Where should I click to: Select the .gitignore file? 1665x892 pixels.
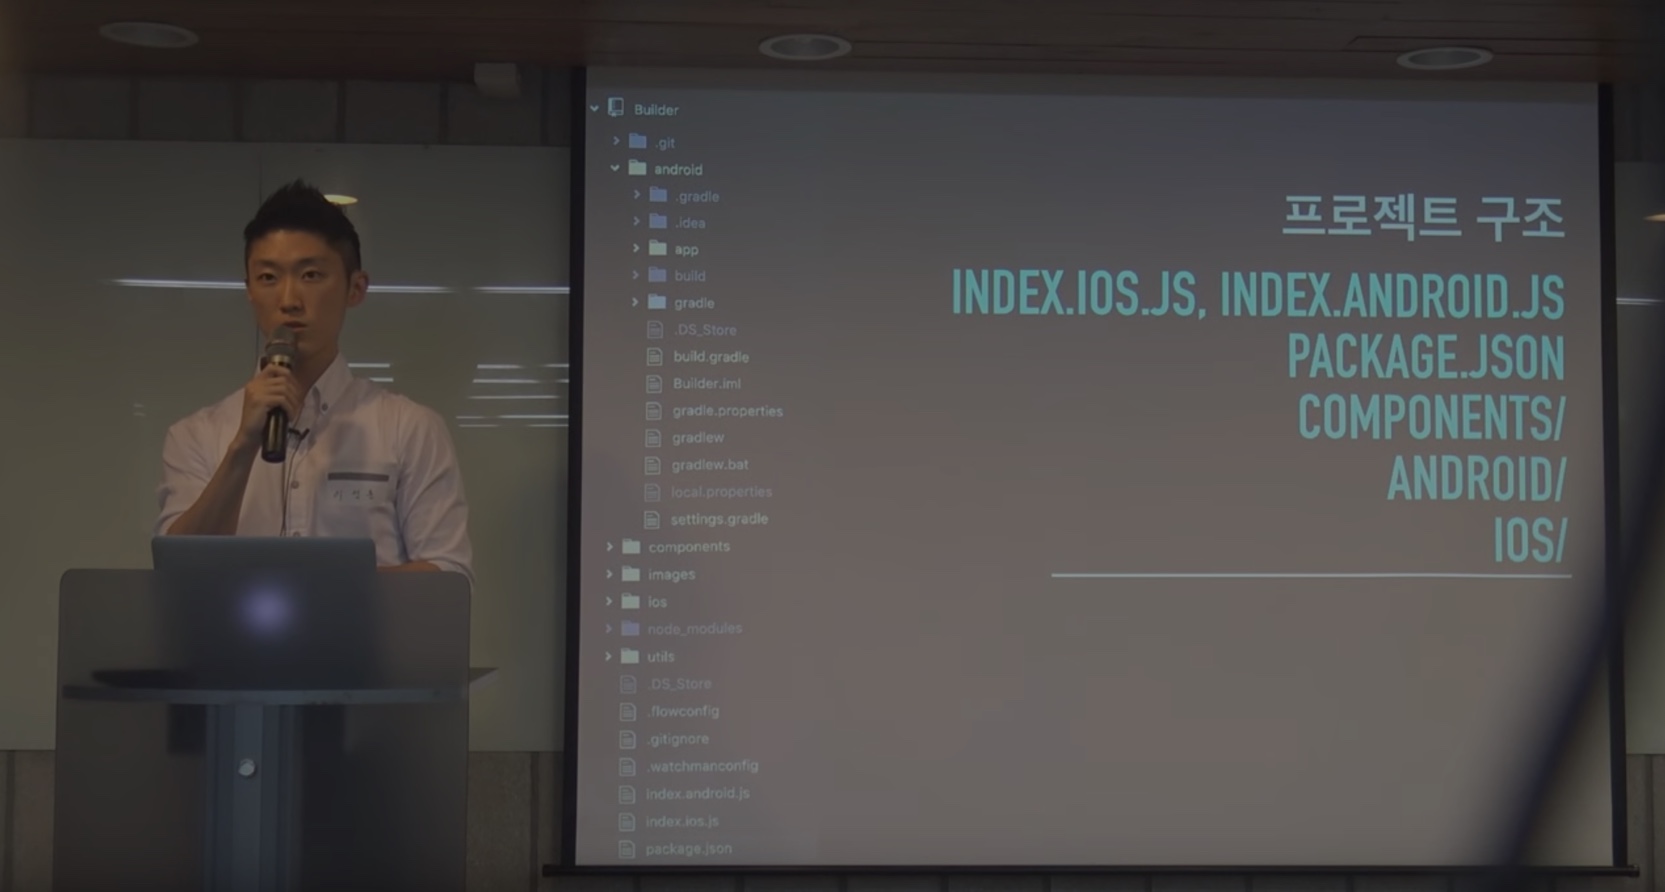pyautogui.click(x=678, y=739)
